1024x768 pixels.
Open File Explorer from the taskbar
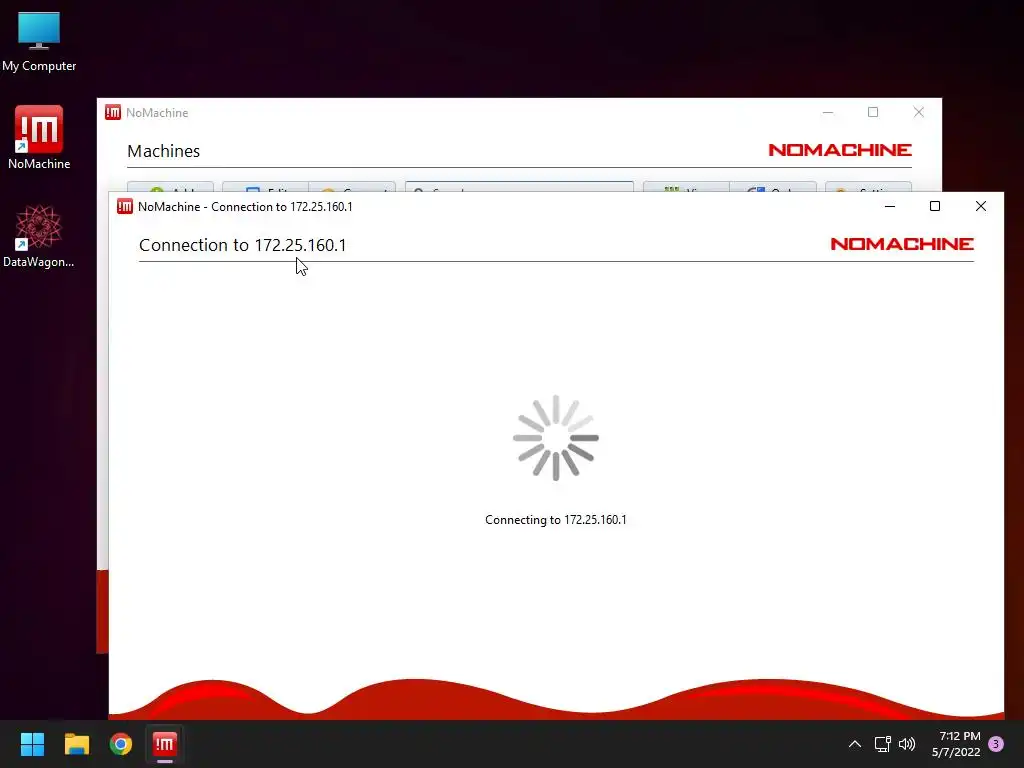[76, 744]
